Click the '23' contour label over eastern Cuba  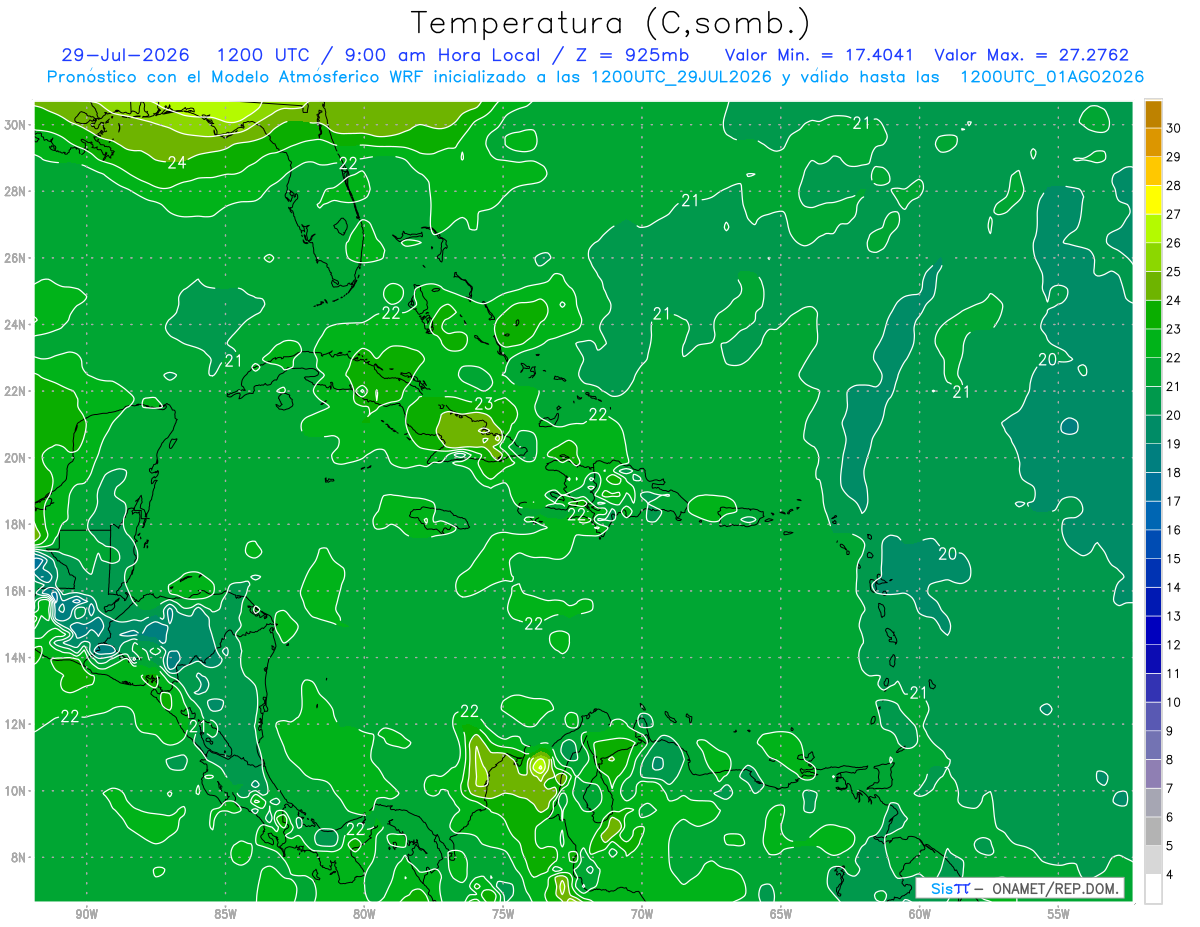[x=484, y=404]
